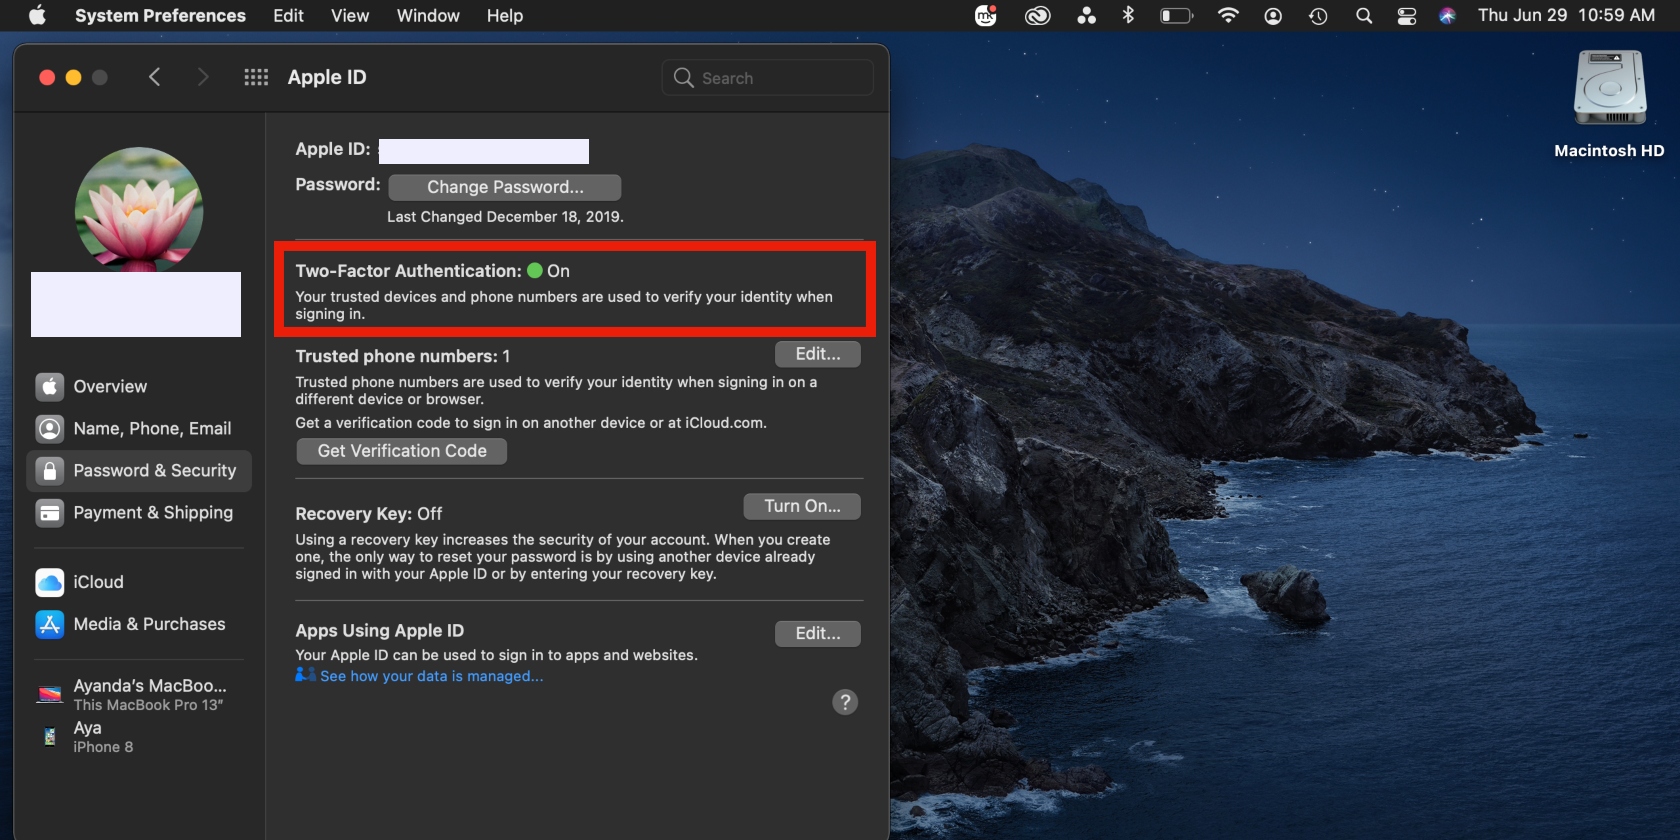Open 'See how your data is managed...' link
1680x840 pixels.
click(431, 676)
